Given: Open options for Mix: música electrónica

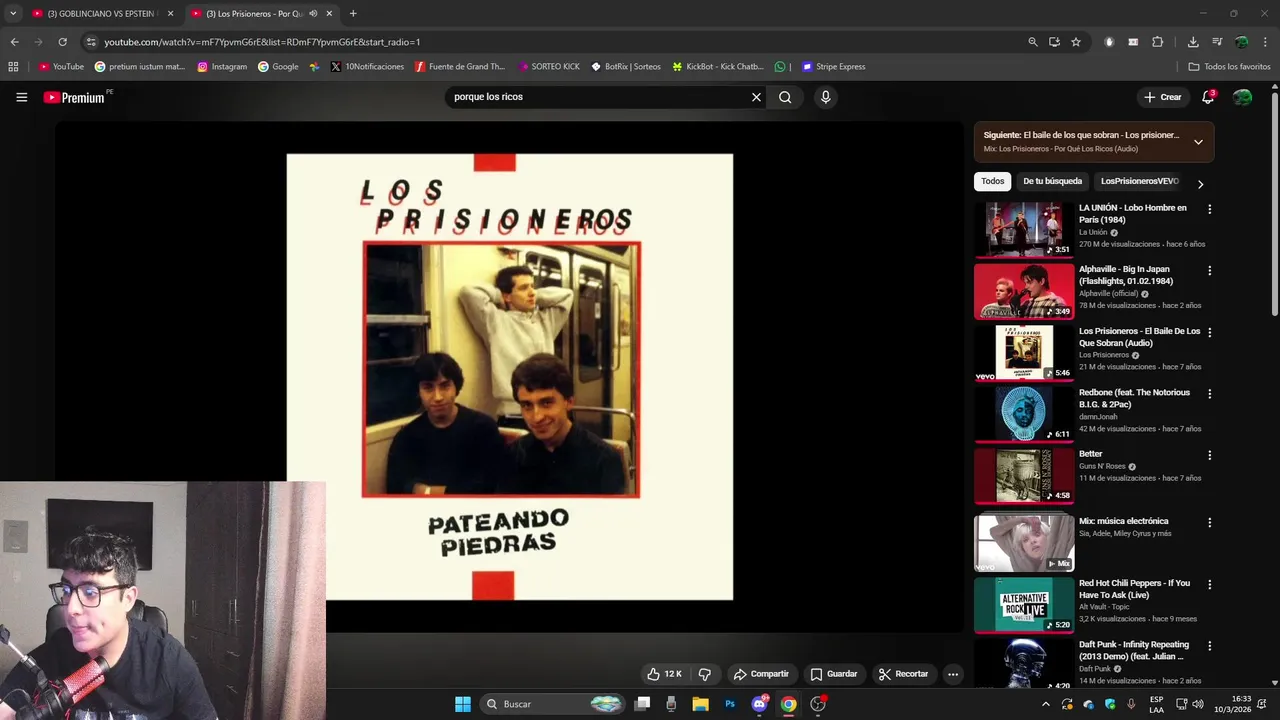Looking at the screenshot, I should click(1209, 522).
